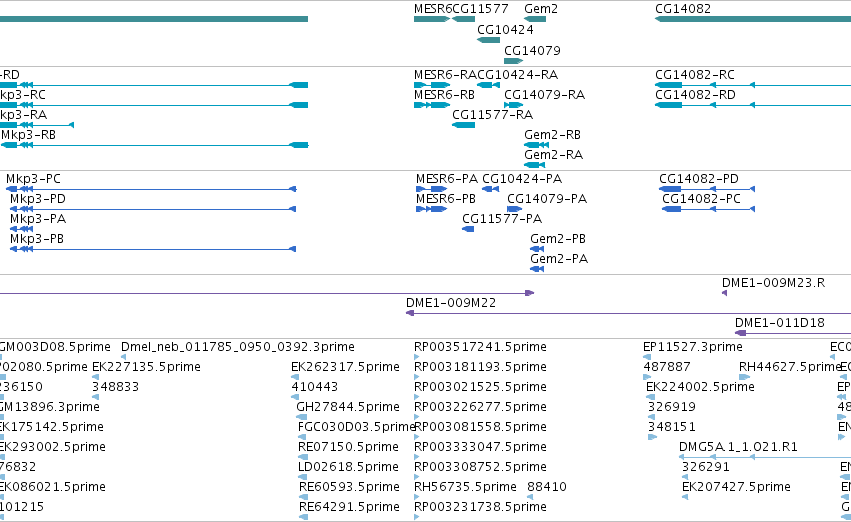Click transcript MESR6-RB
The width and height of the screenshot is (851, 522).
[x=432, y=105]
